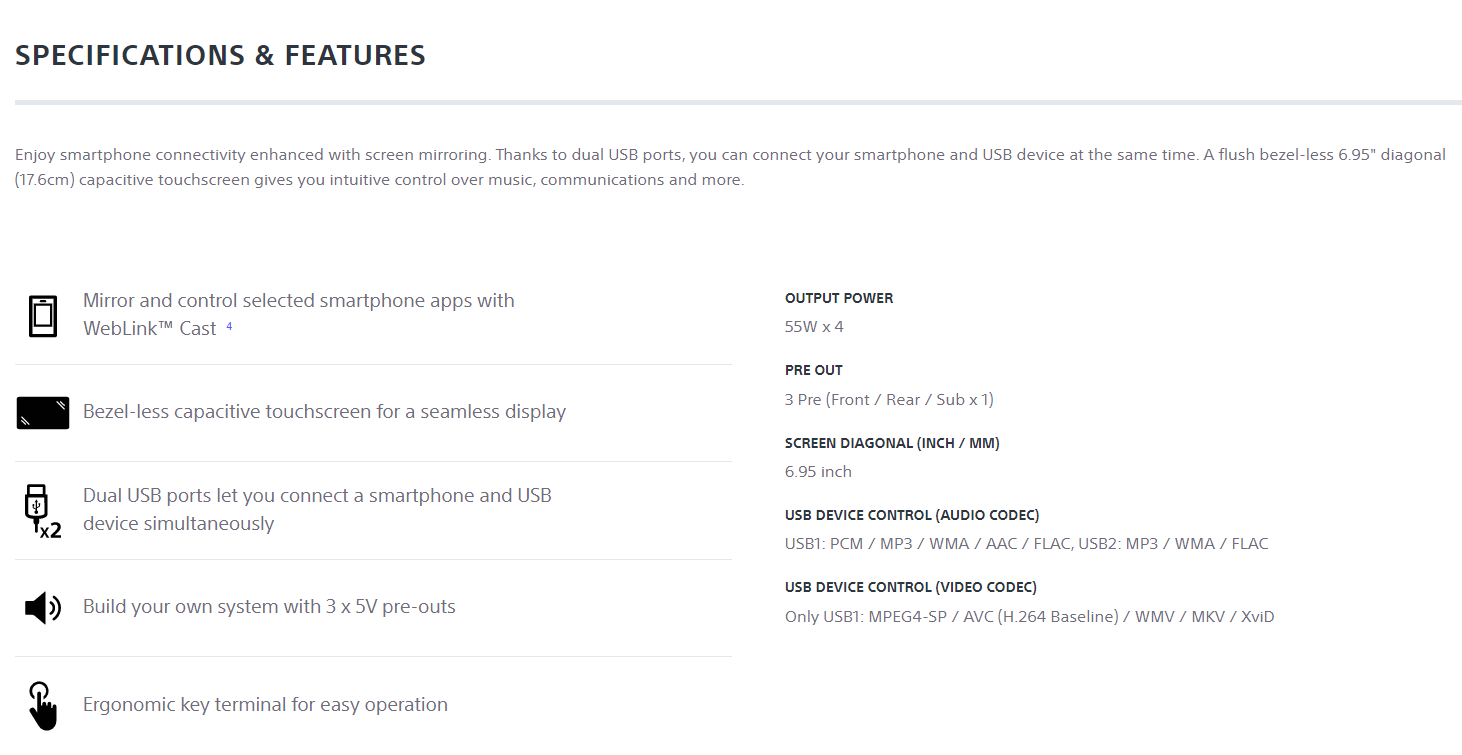Click the USB Device Control (Video Codec) label
This screenshot has width=1462, height=755.
click(910, 587)
